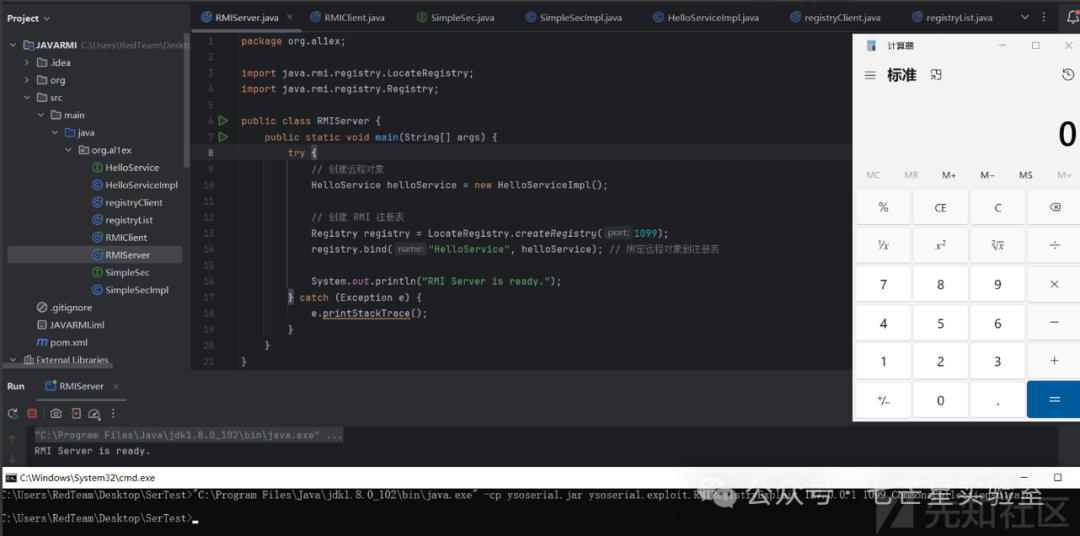This screenshot has height=536, width=1080.
Task: Switch to HelloServiceImpl.java tab
Action: pos(707,17)
